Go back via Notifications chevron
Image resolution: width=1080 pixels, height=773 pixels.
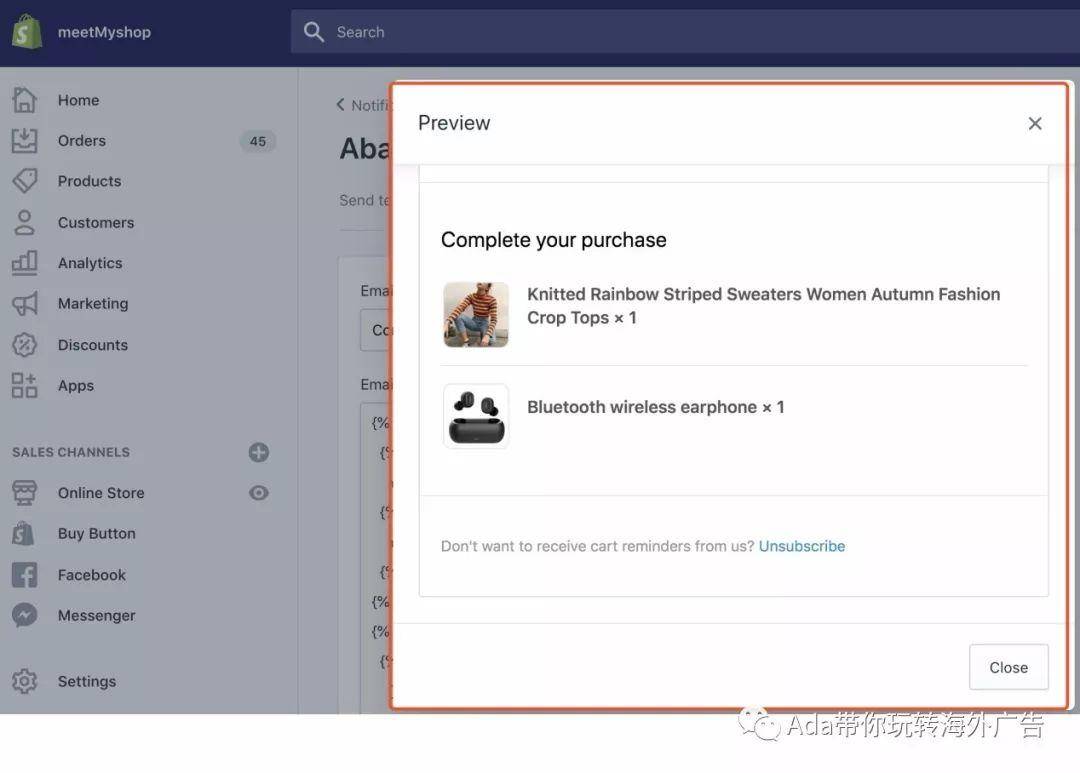click(340, 105)
